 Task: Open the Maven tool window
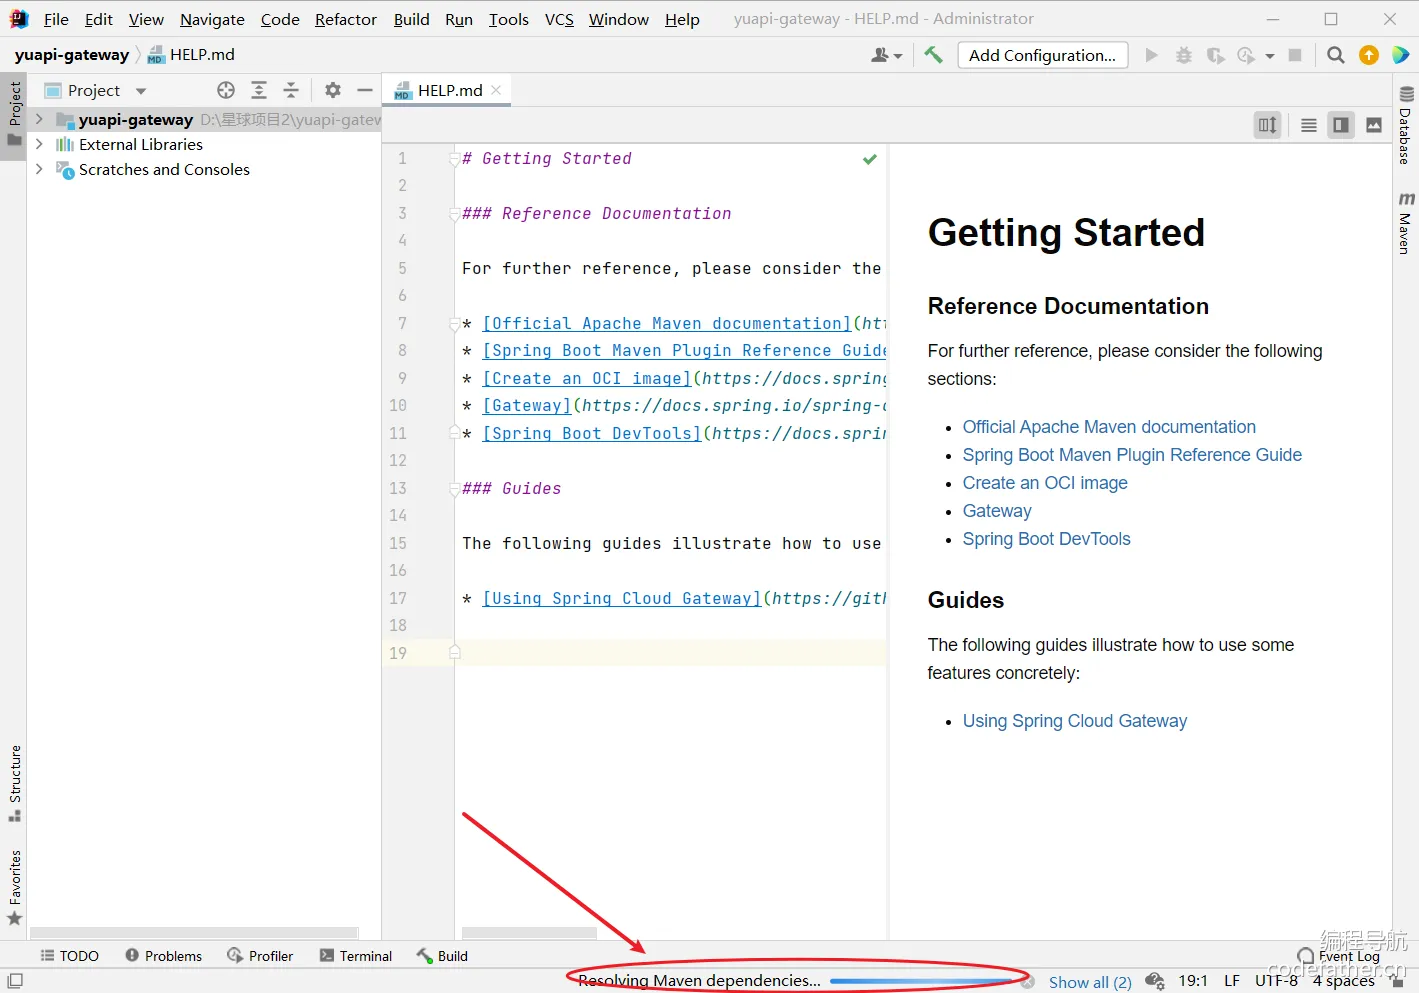pos(1405,223)
